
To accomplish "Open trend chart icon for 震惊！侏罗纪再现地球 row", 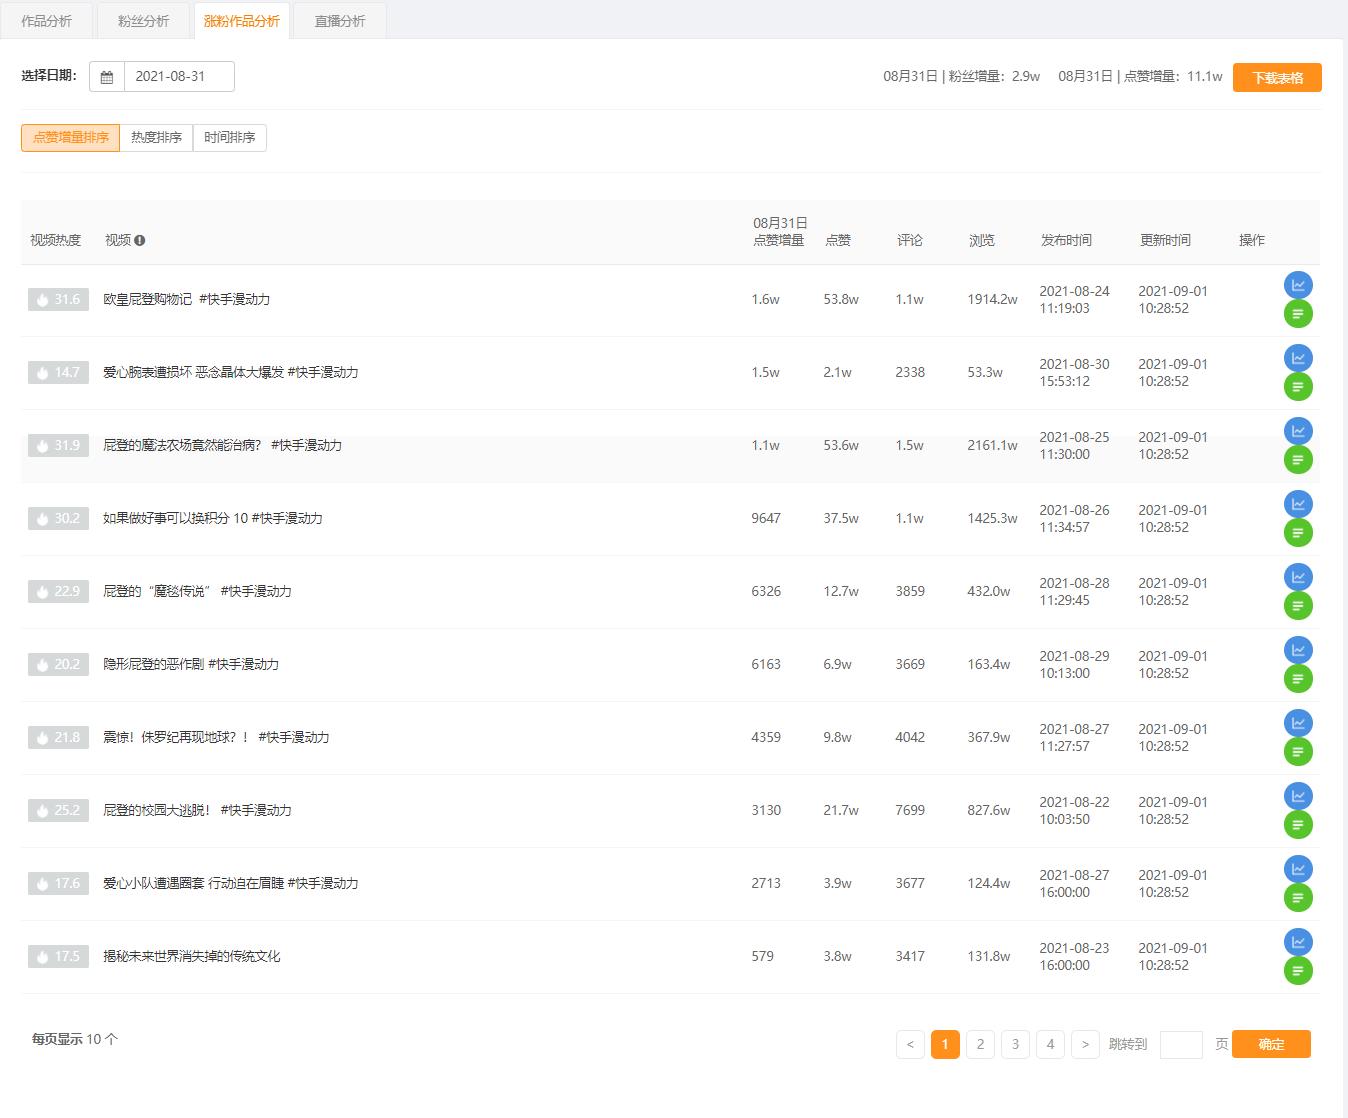I will [x=1298, y=723].
